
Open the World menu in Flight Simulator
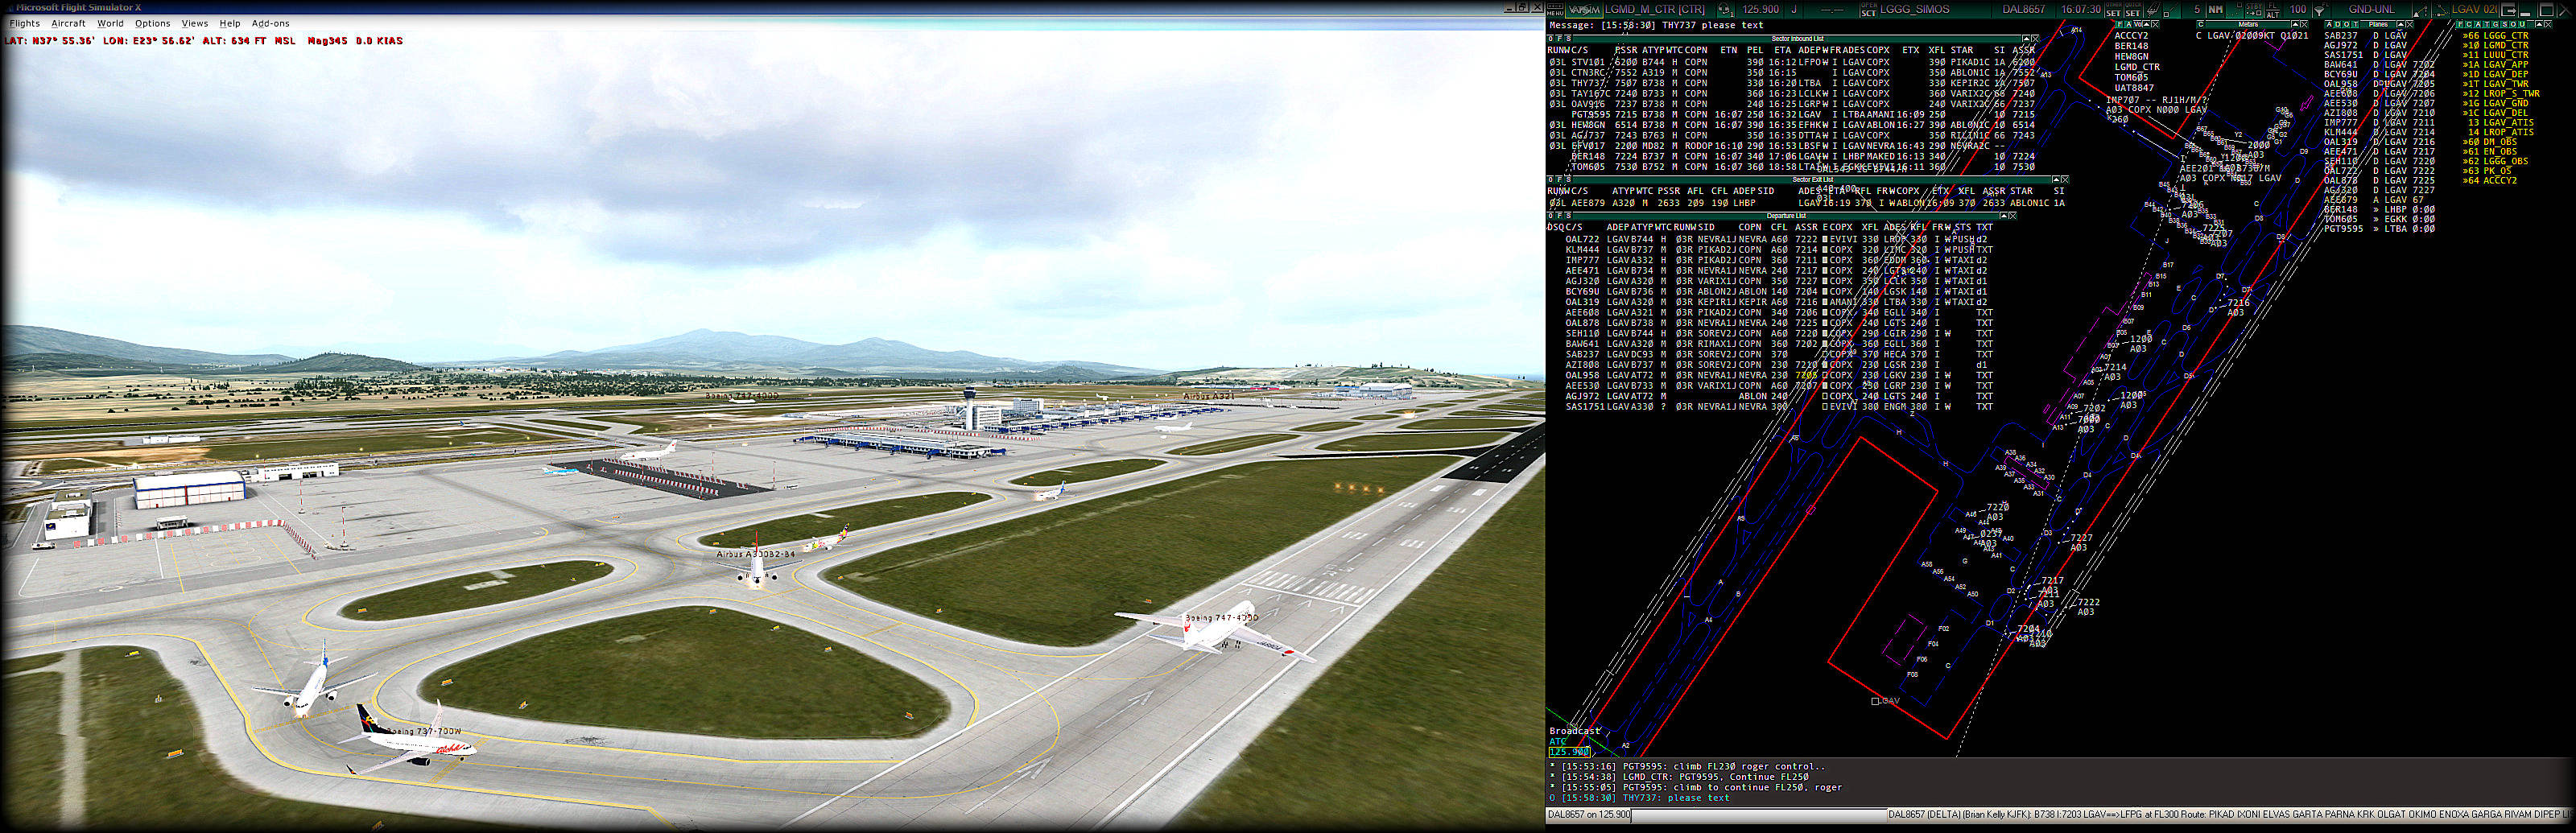[x=110, y=23]
